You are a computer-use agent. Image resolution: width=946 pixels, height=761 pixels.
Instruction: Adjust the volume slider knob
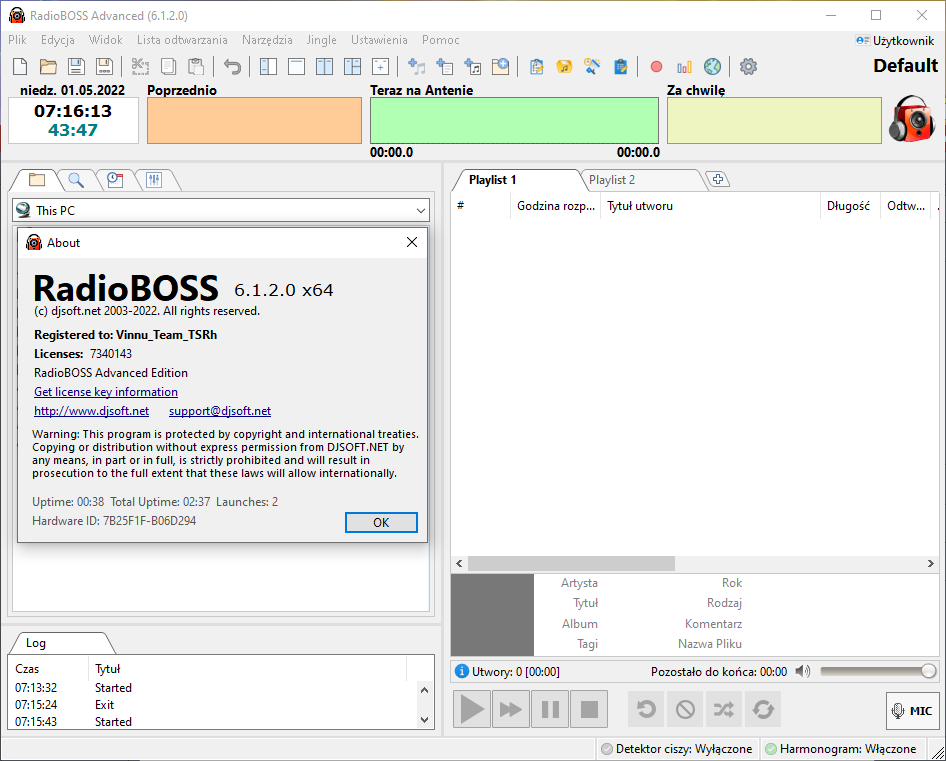(x=929, y=671)
